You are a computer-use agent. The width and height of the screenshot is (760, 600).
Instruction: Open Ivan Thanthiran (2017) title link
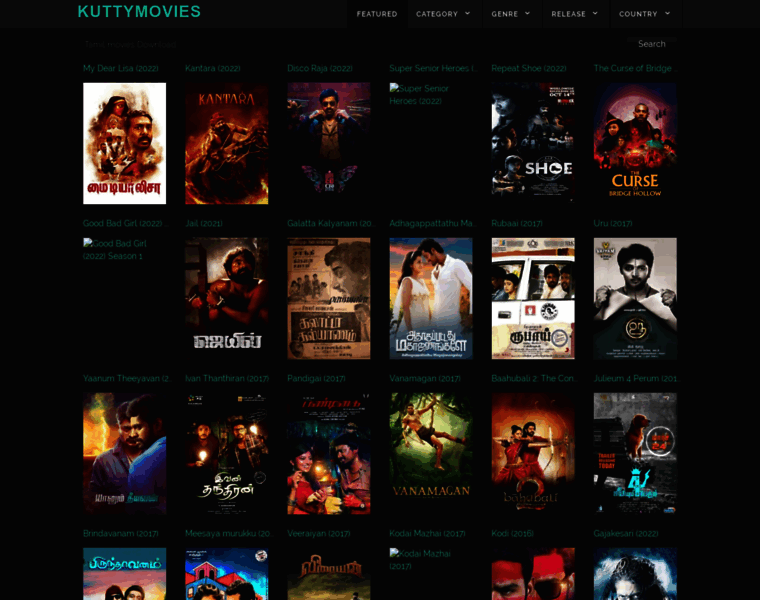click(x=227, y=379)
